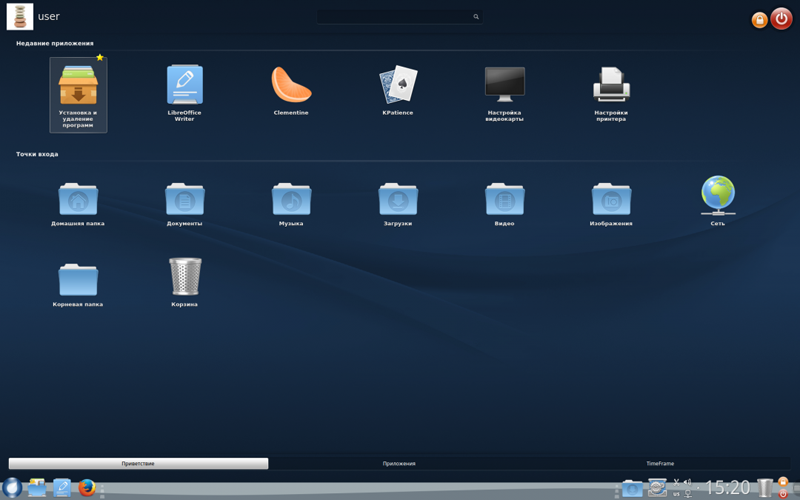Switch to the Приложения tab
This screenshot has height=500, width=800.
tap(399, 463)
